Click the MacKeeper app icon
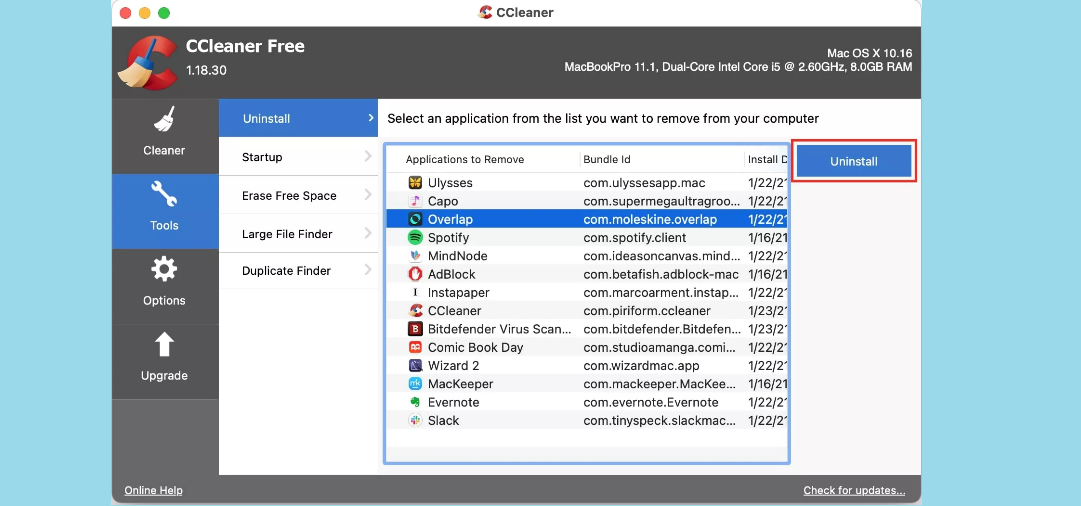Image resolution: width=1081 pixels, height=506 pixels. (x=415, y=384)
